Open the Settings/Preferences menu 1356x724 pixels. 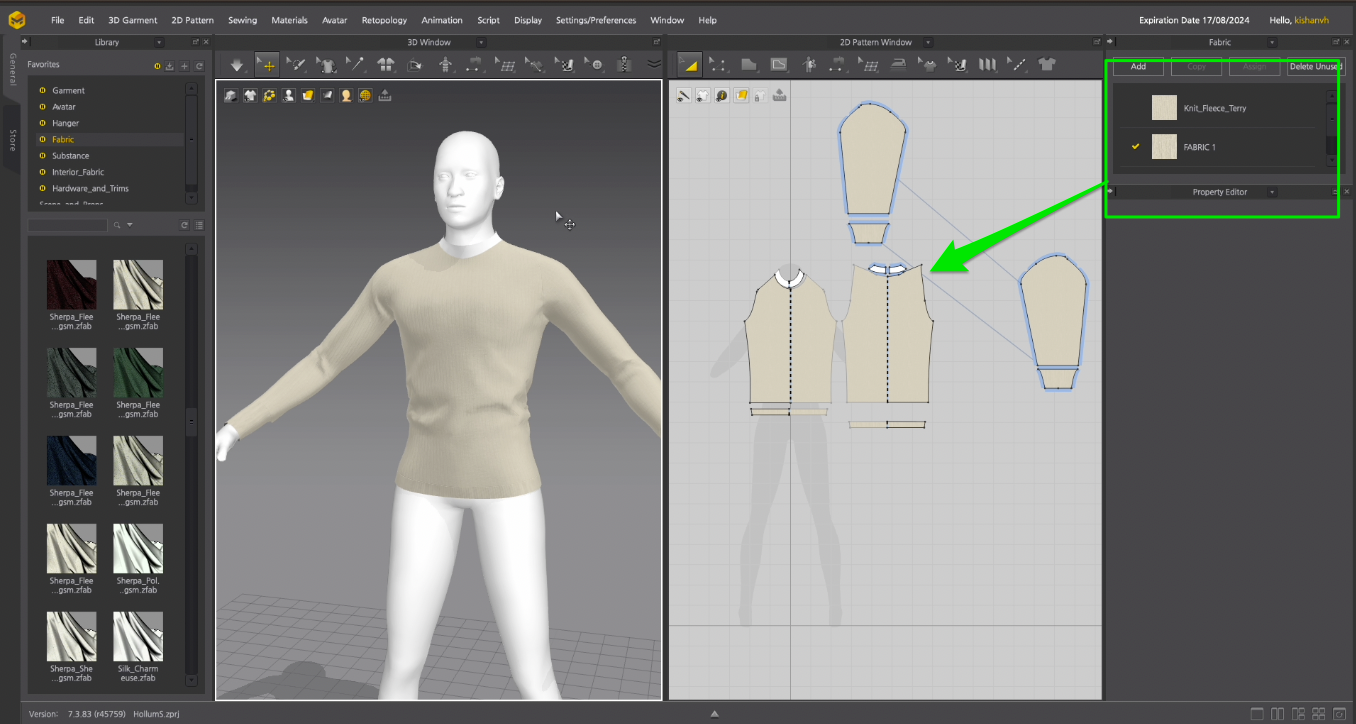pos(596,20)
